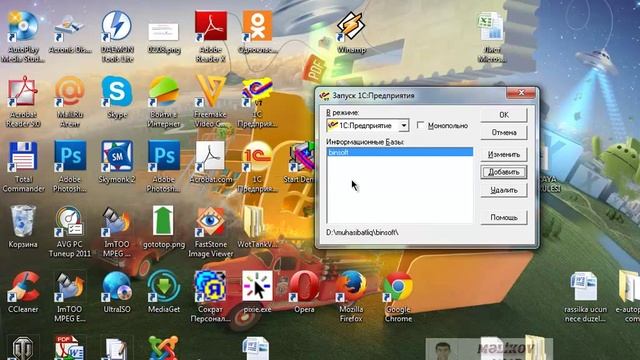Click the Помощь button

[504, 218]
